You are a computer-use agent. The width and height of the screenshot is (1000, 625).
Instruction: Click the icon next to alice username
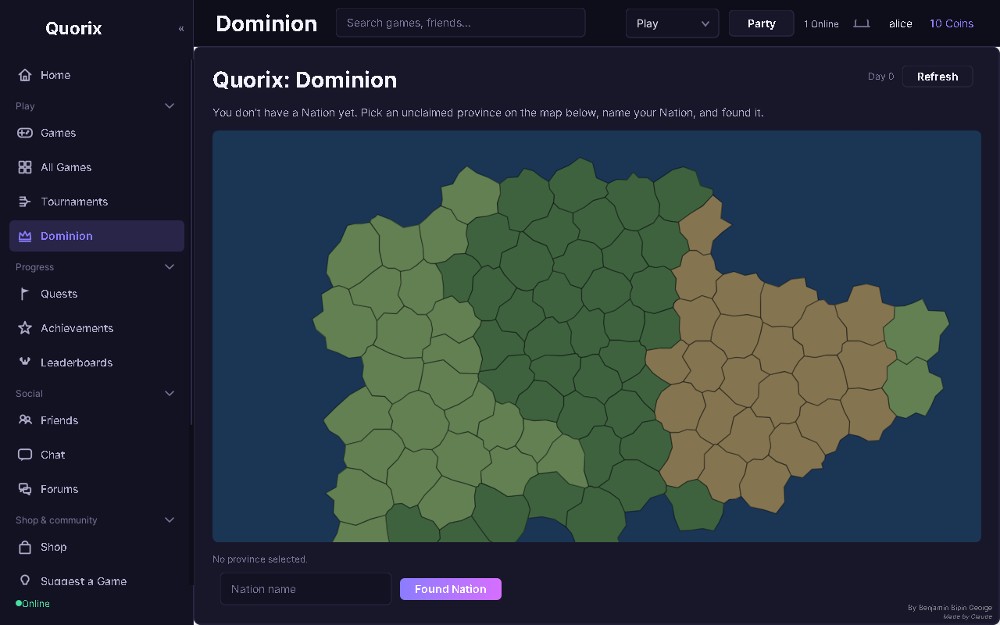(862, 24)
